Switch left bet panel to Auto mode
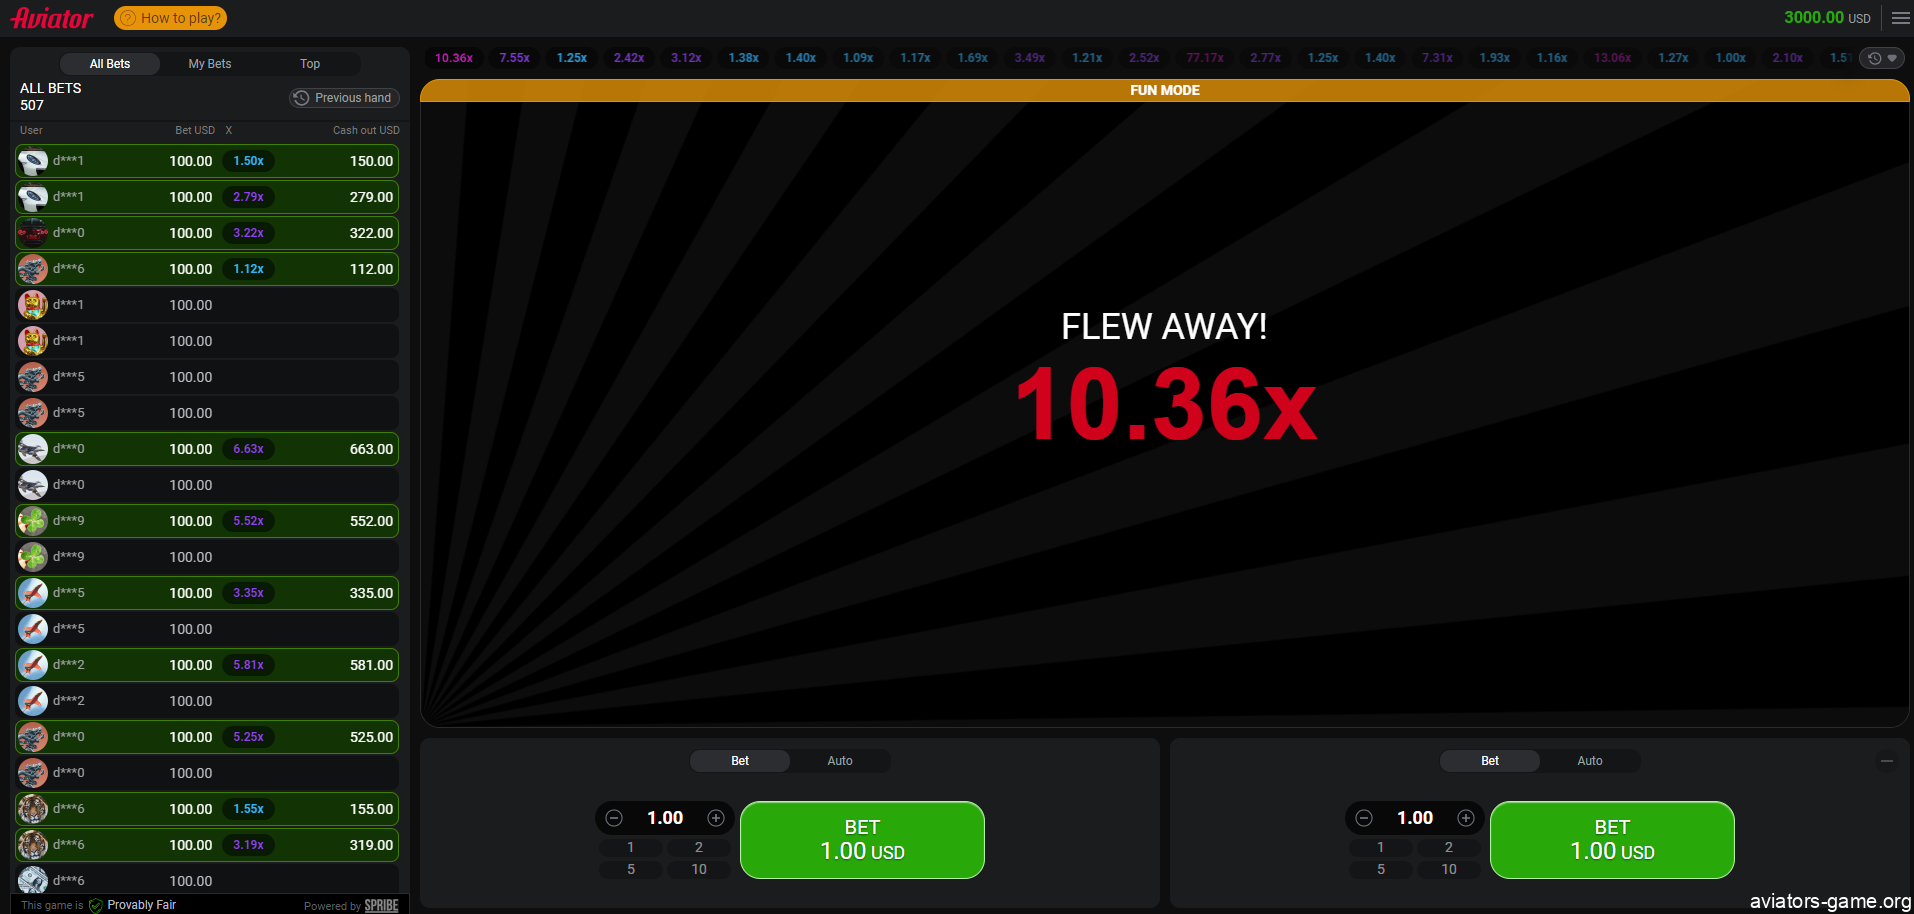 tap(840, 761)
